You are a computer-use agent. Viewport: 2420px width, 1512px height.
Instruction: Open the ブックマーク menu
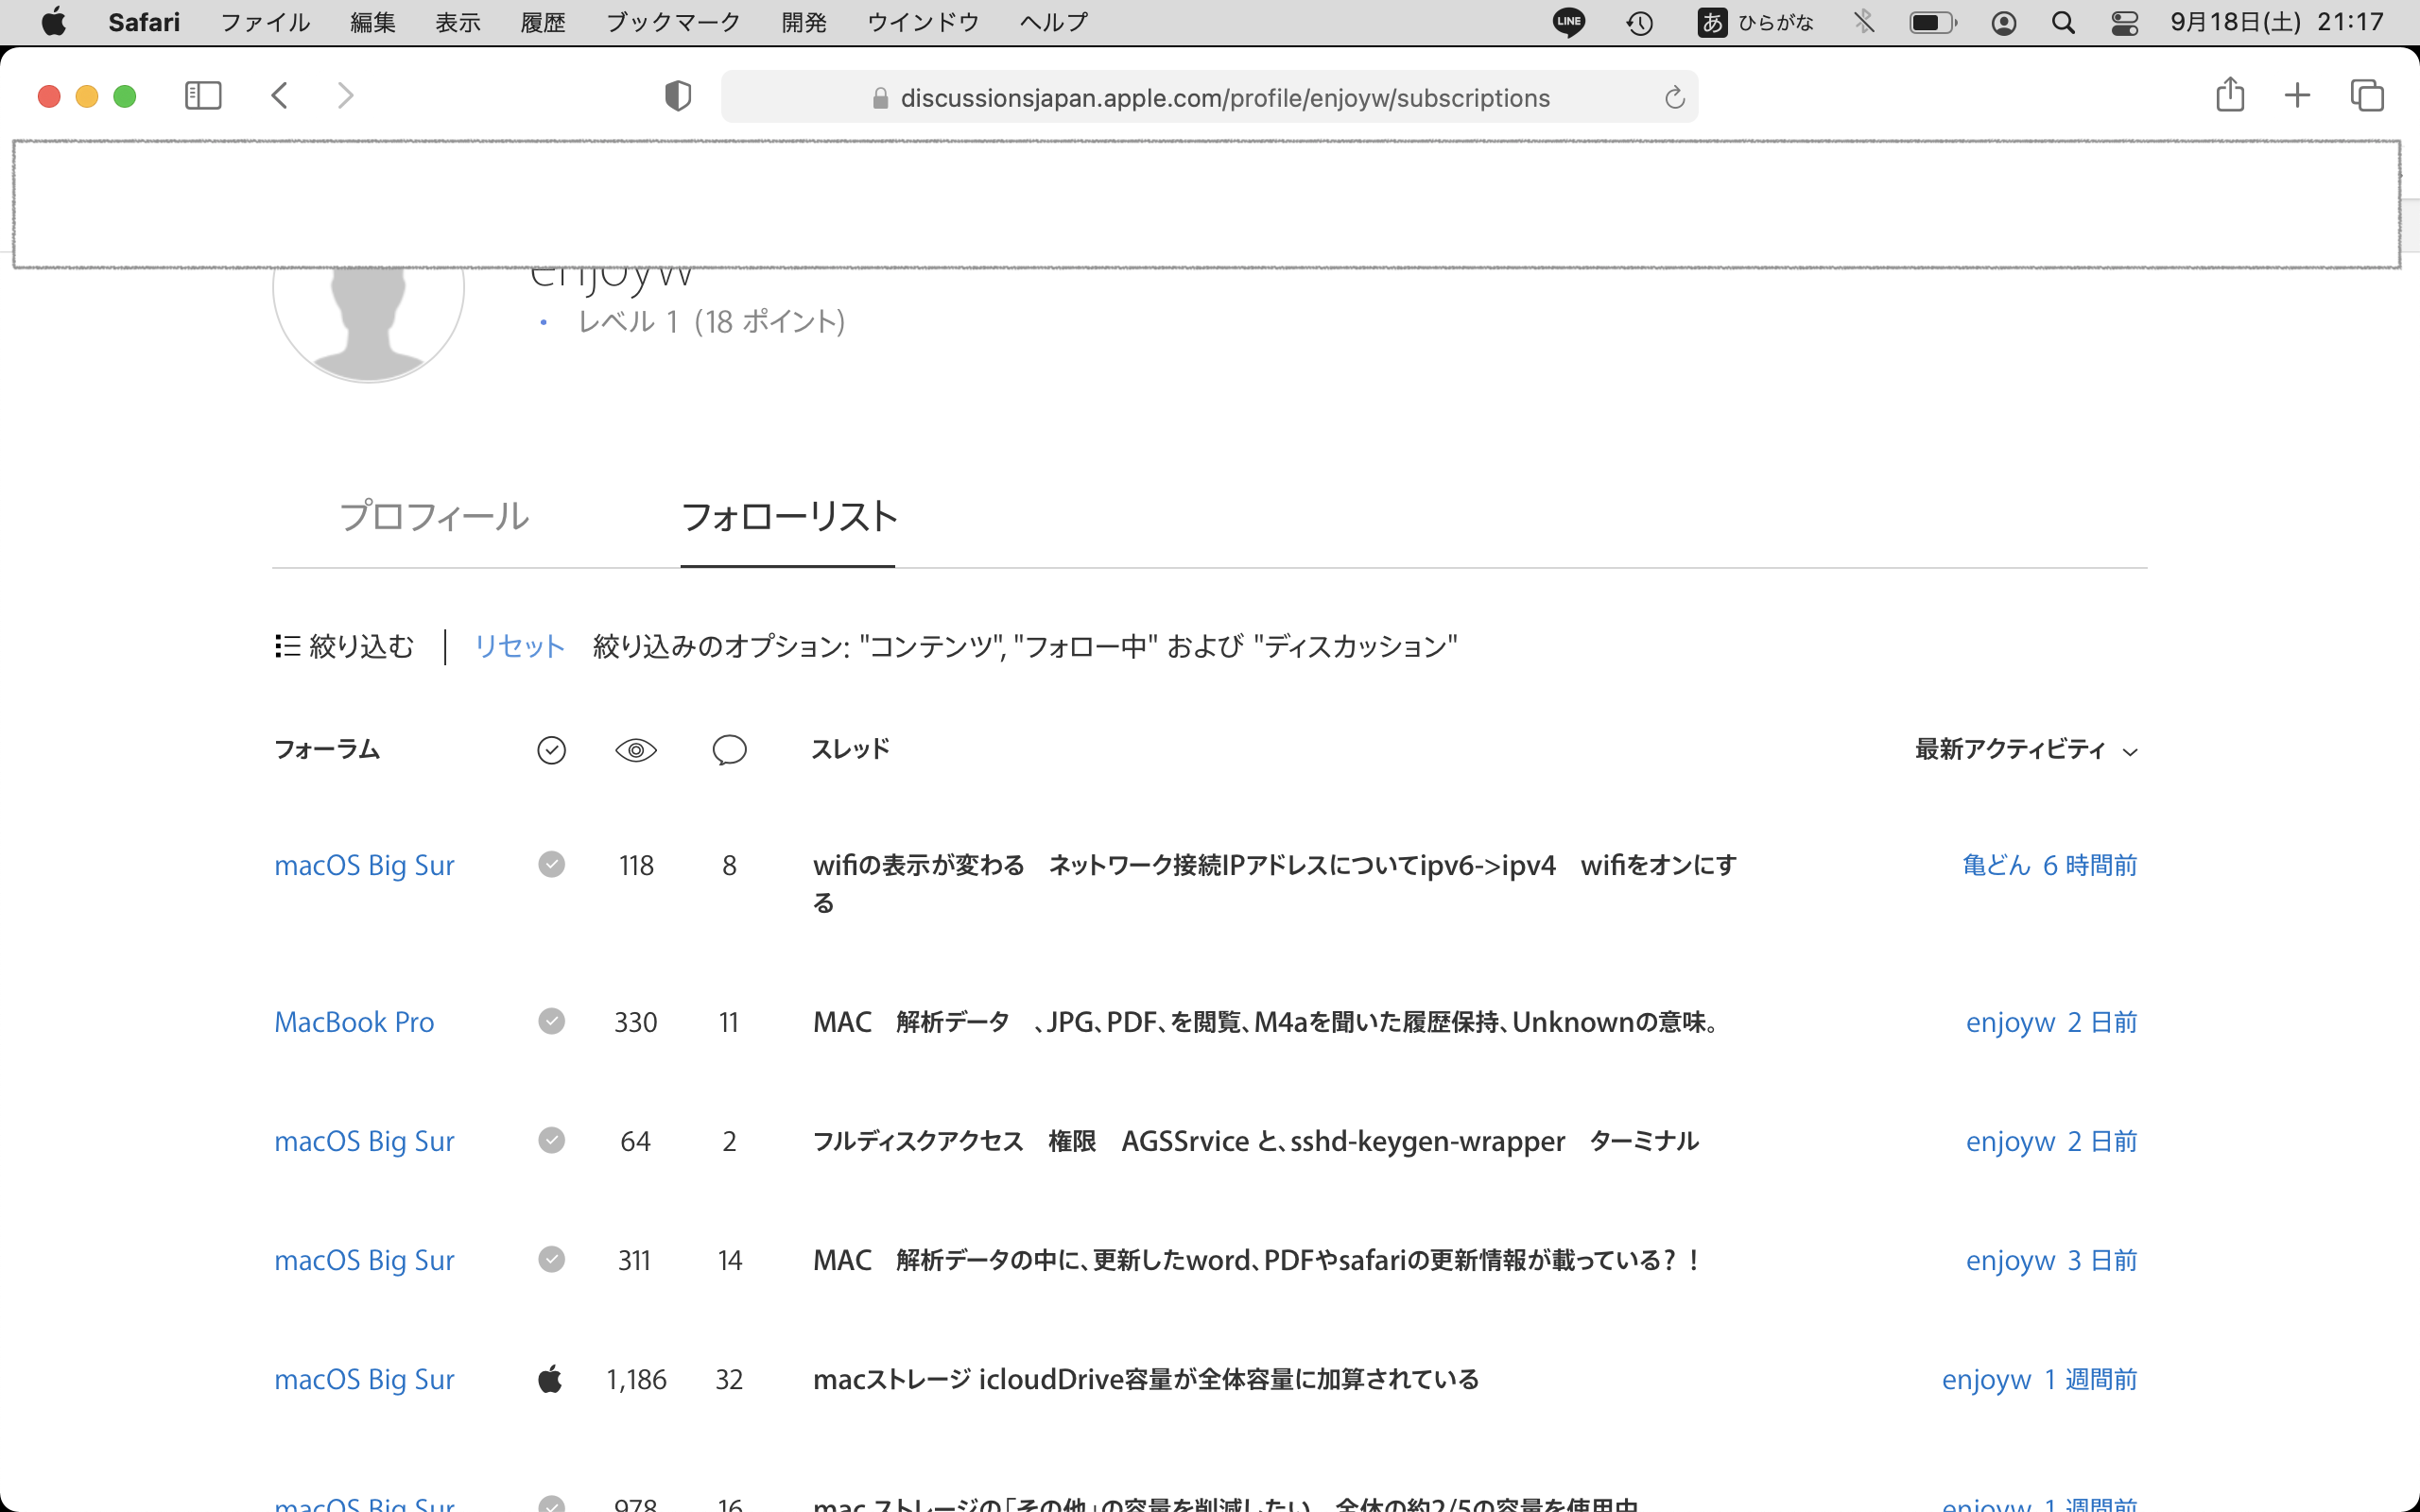coord(673,22)
